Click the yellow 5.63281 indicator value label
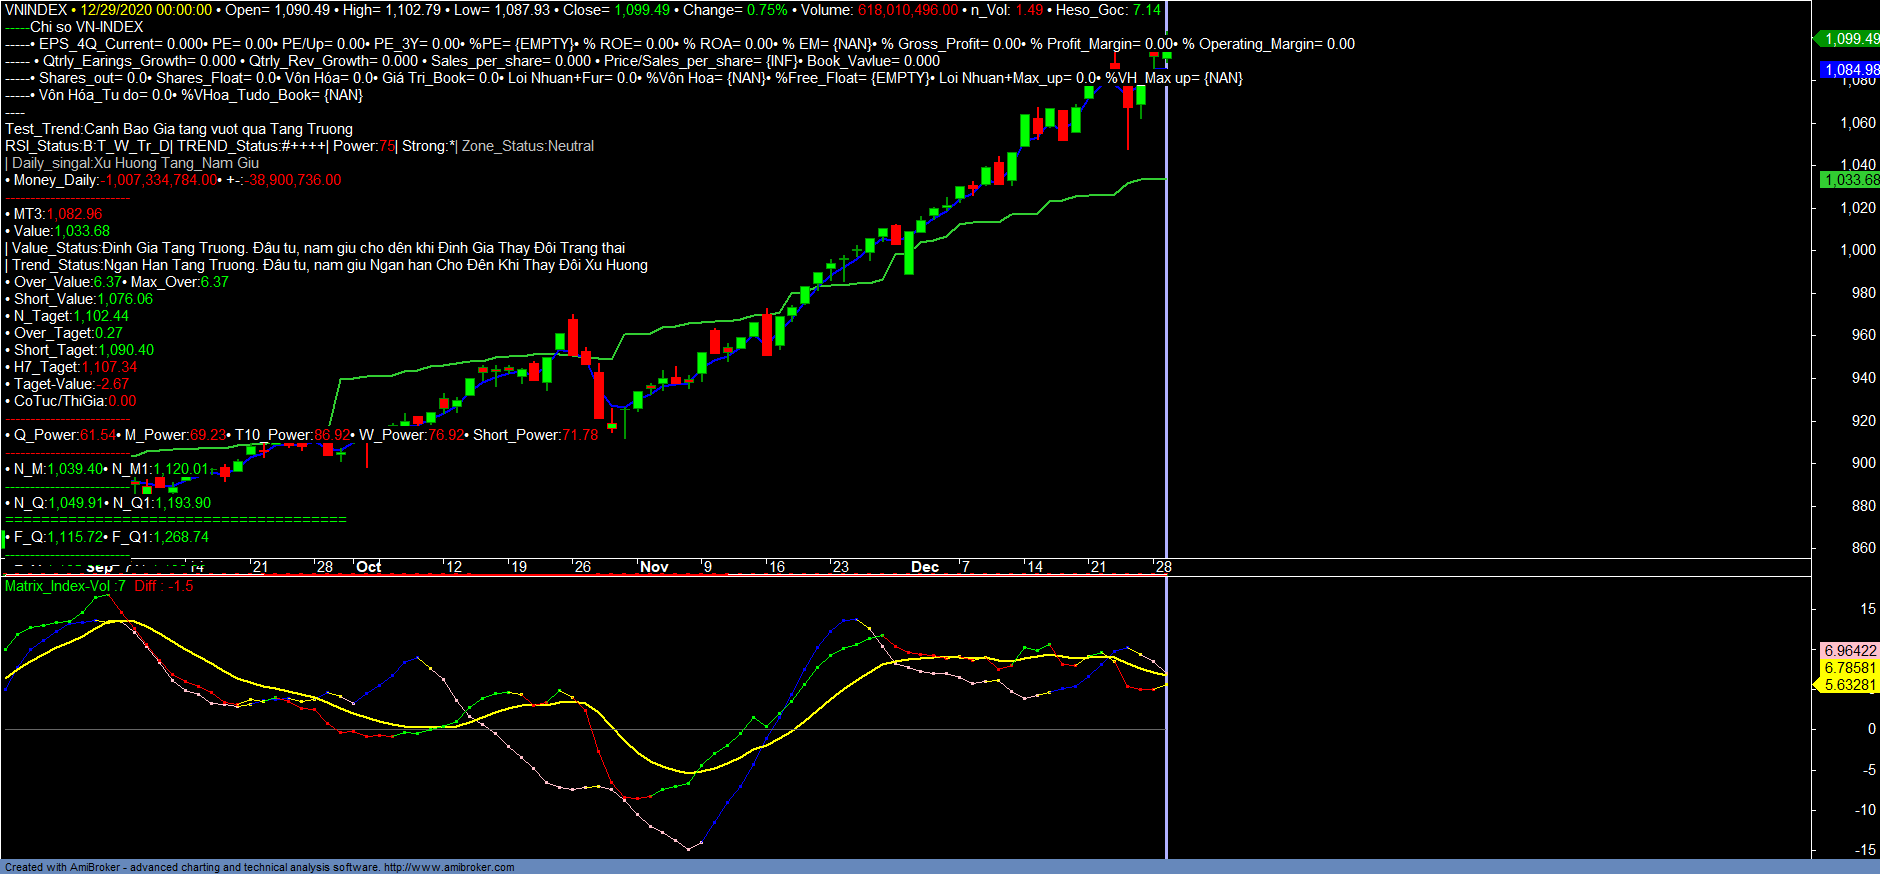Viewport: 1880px width, 874px height. pyautogui.click(x=1849, y=685)
